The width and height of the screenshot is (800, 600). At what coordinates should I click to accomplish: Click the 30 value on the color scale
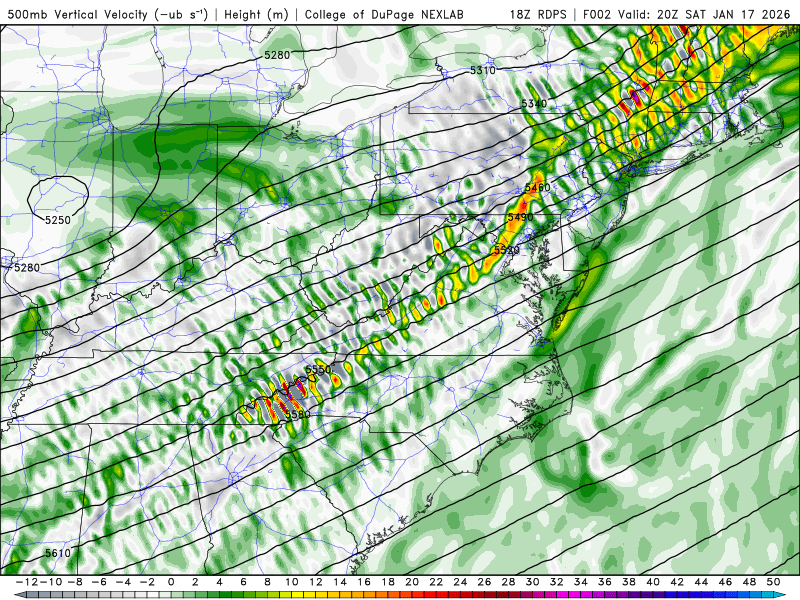click(x=533, y=582)
